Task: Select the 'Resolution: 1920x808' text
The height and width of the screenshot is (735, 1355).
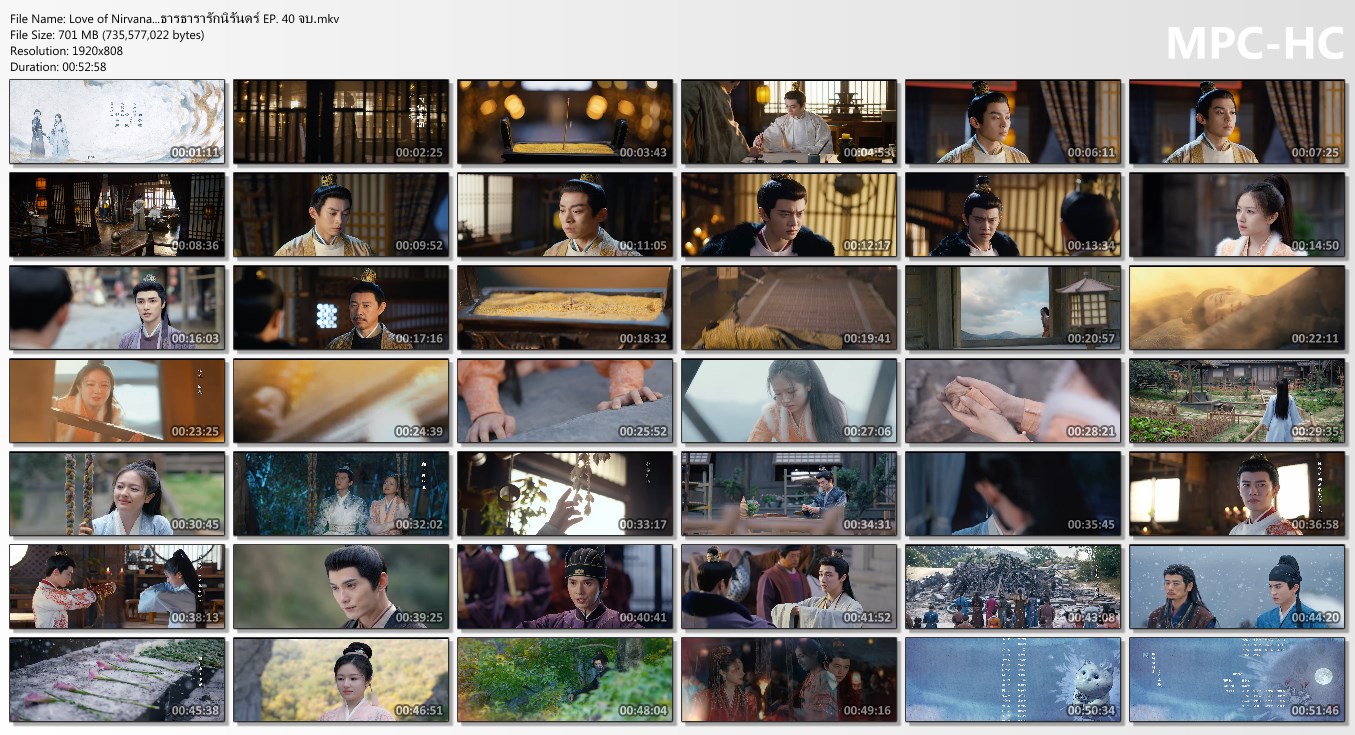Action: coord(67,51)
